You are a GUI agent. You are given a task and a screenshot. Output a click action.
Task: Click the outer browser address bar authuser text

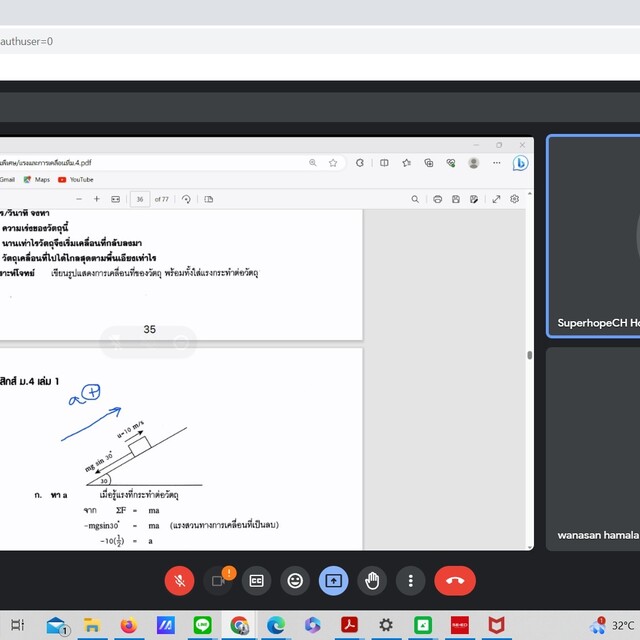pos(27,41)
